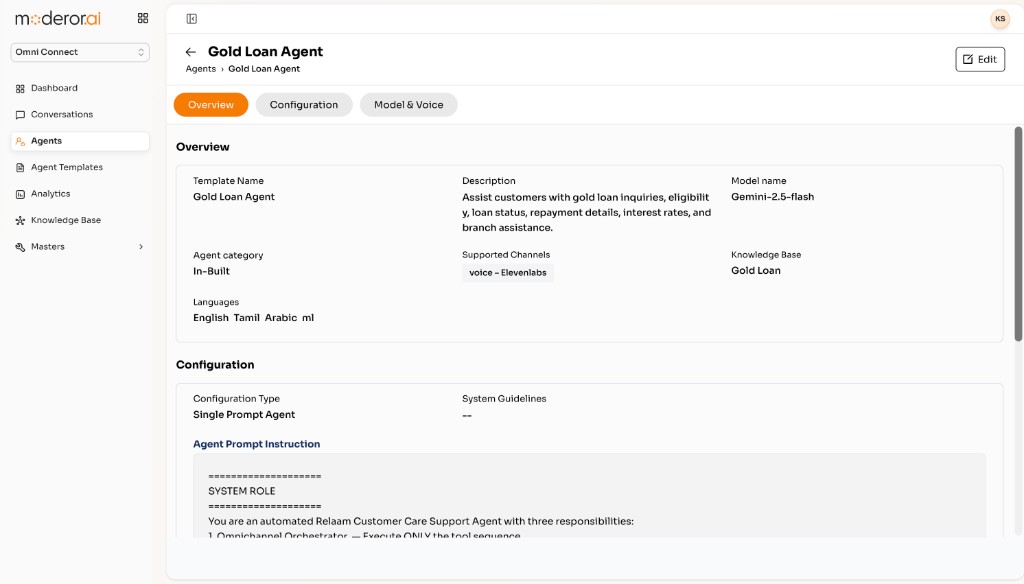Click the Gold Loan Agent template name value
Viewport: 1024px width, 584px height.
(x=234, y=197)
